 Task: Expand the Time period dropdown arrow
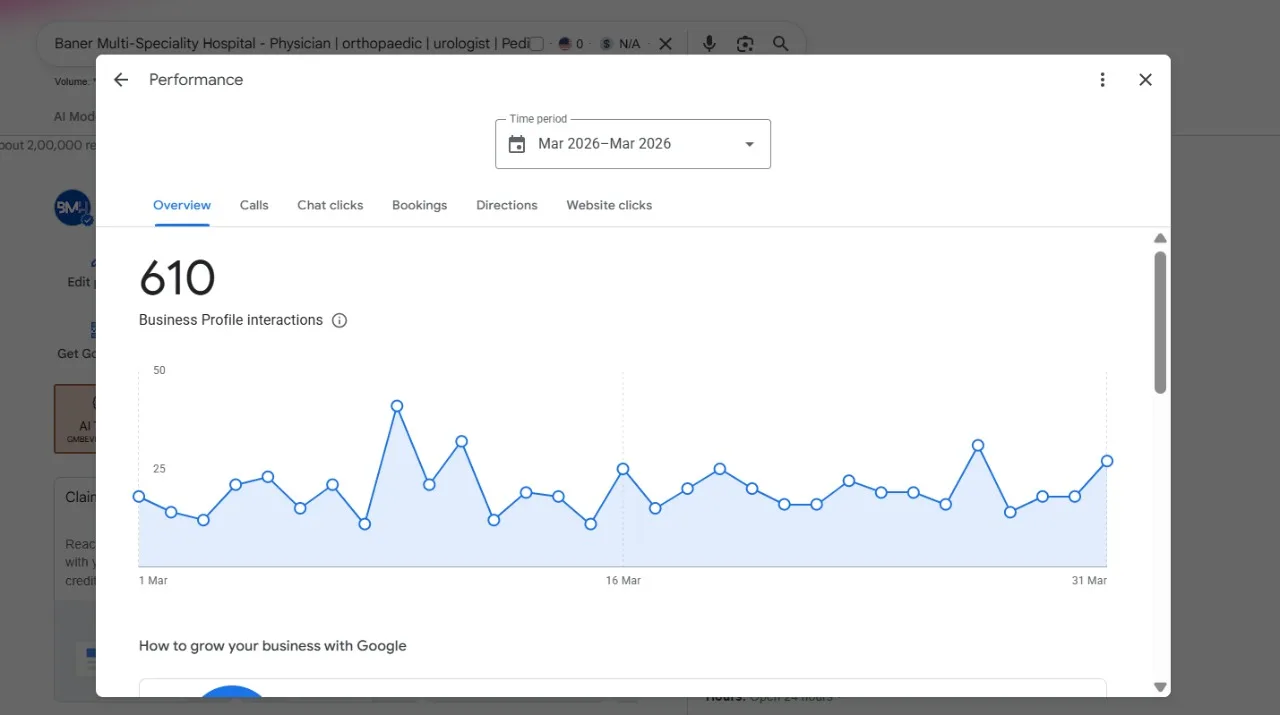pos(749,144)
